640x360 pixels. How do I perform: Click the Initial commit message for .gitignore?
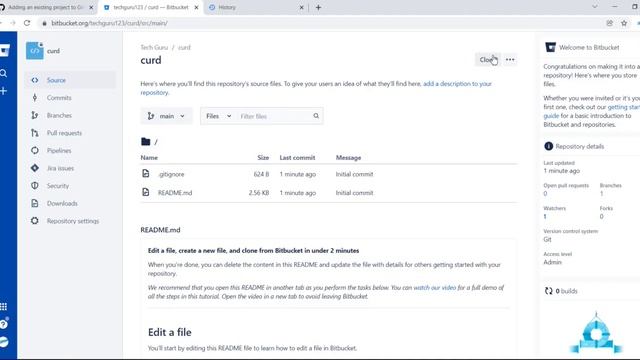point(354,174)
